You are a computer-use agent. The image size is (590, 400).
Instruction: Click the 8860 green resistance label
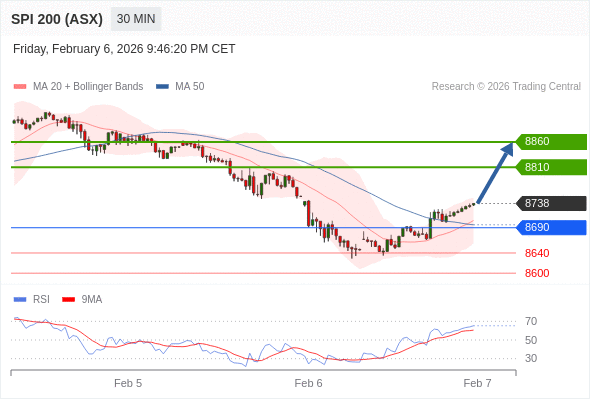(x=551, y=141)
